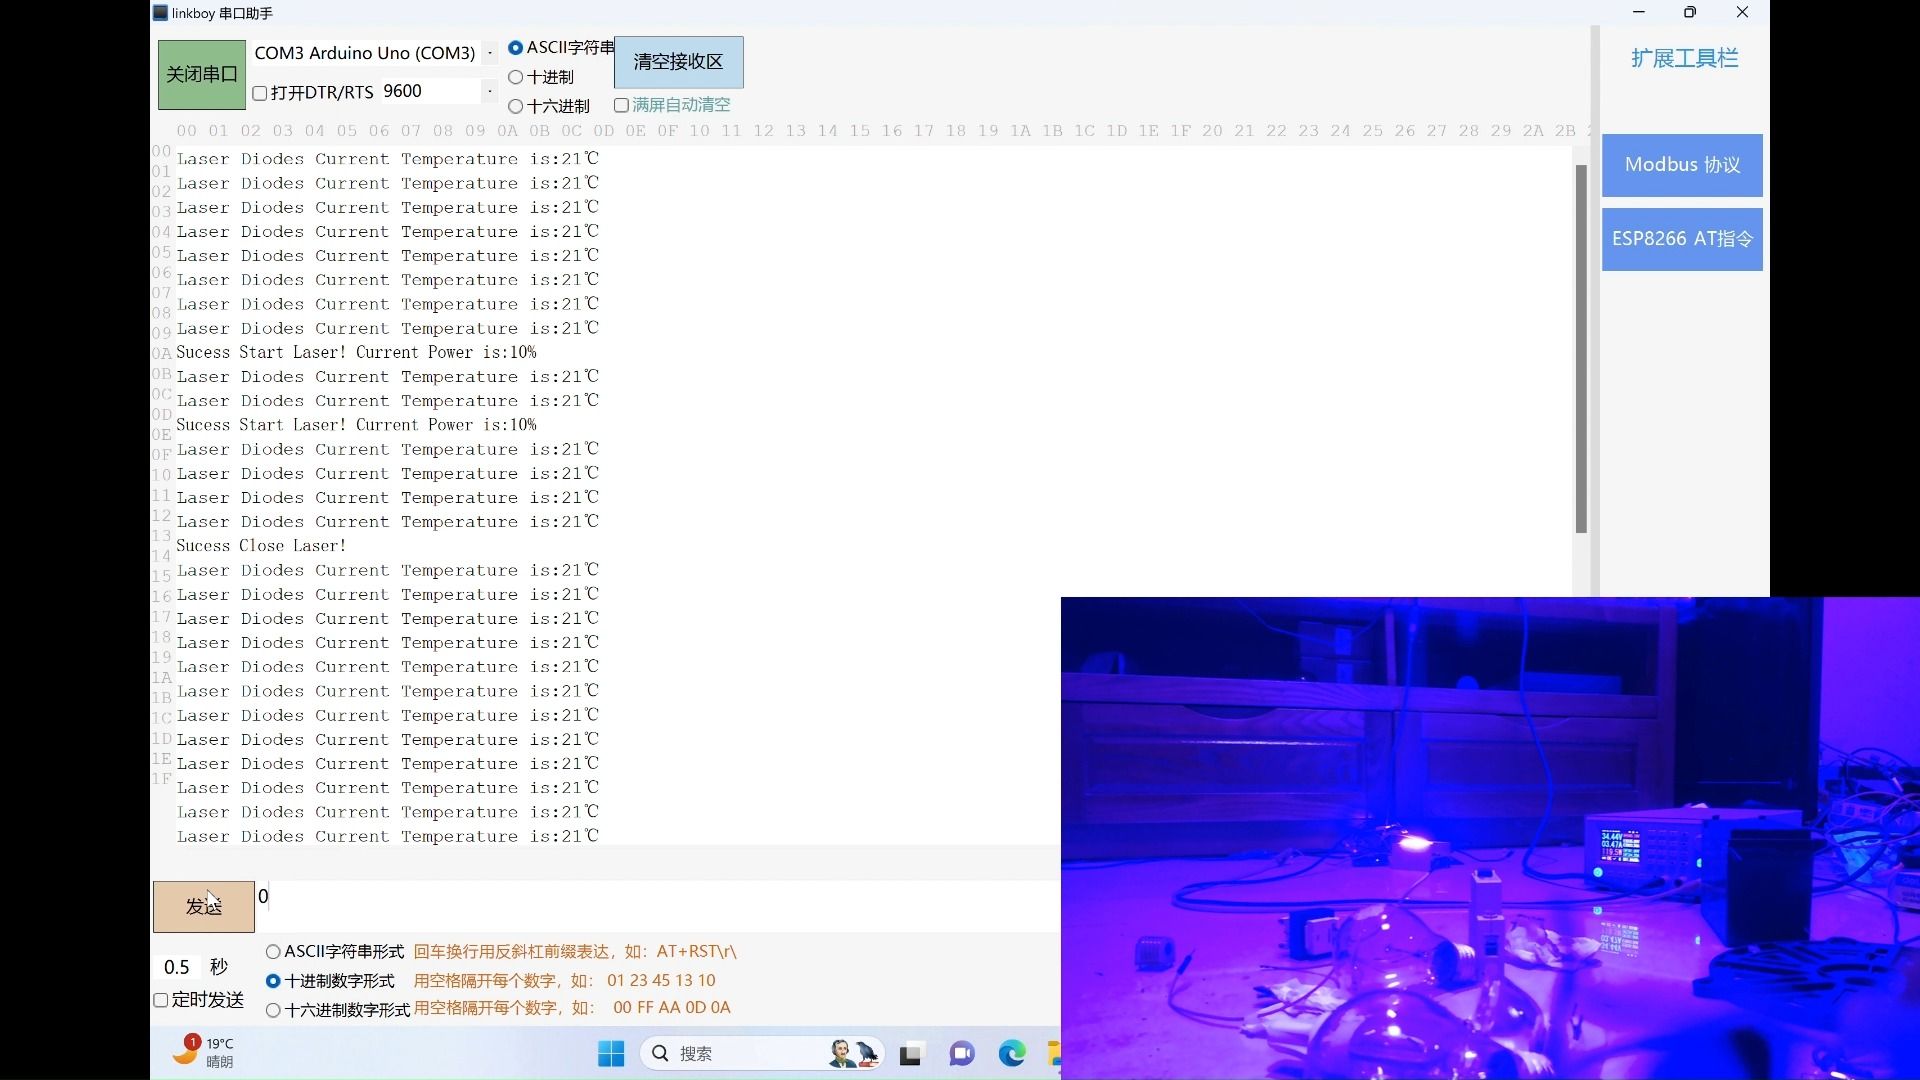Launch the Teams Chat taskbar icon
This screenshot has height=1080, width=1920.
[x=961, y=1054]
